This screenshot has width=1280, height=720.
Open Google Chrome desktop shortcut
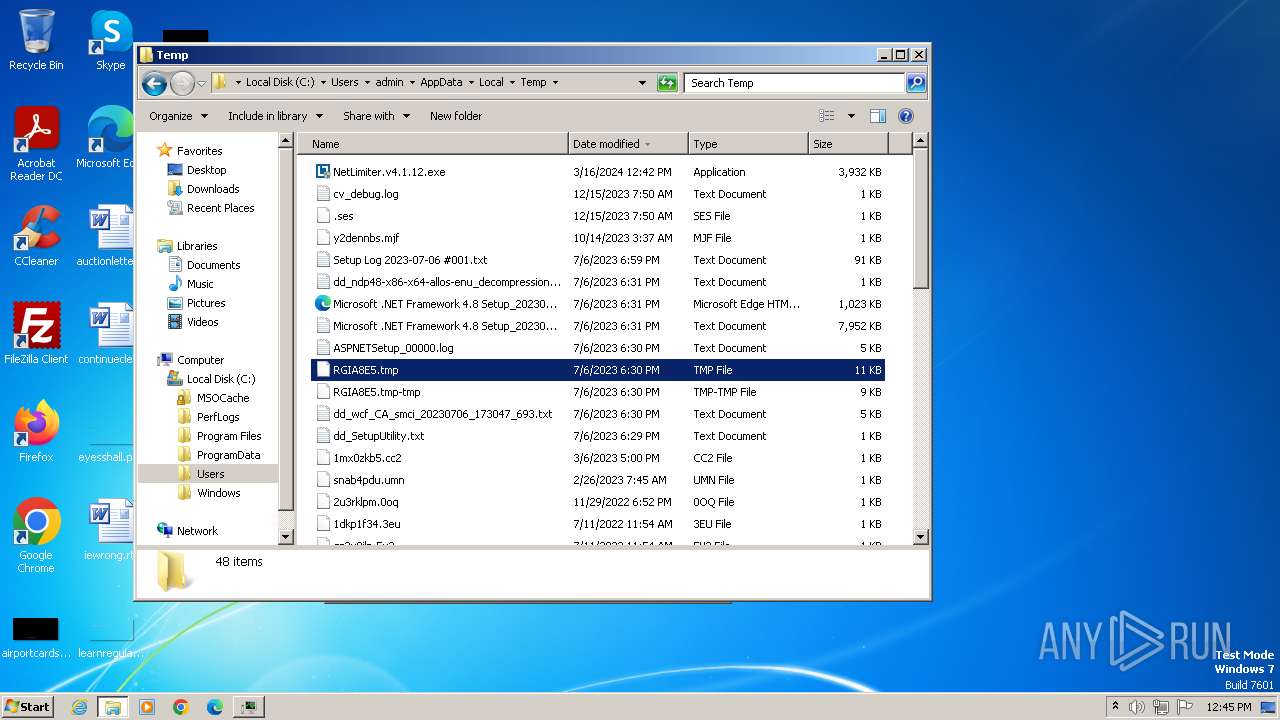[36, 536]
